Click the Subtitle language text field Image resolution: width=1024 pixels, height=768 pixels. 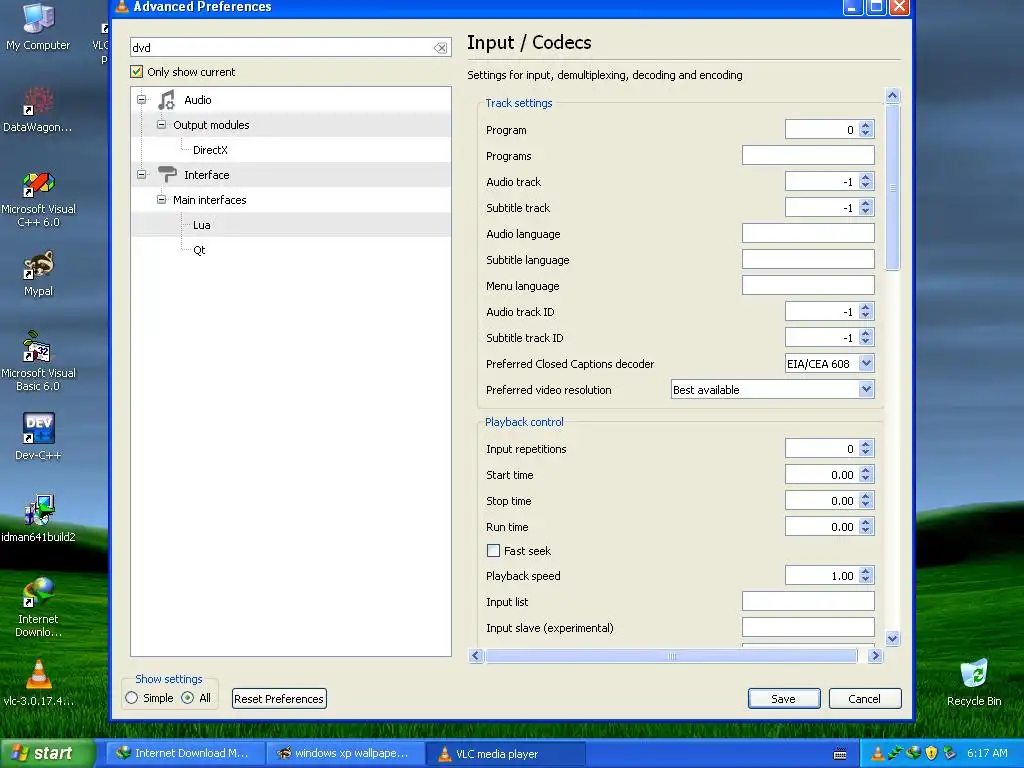pos(808,259)
